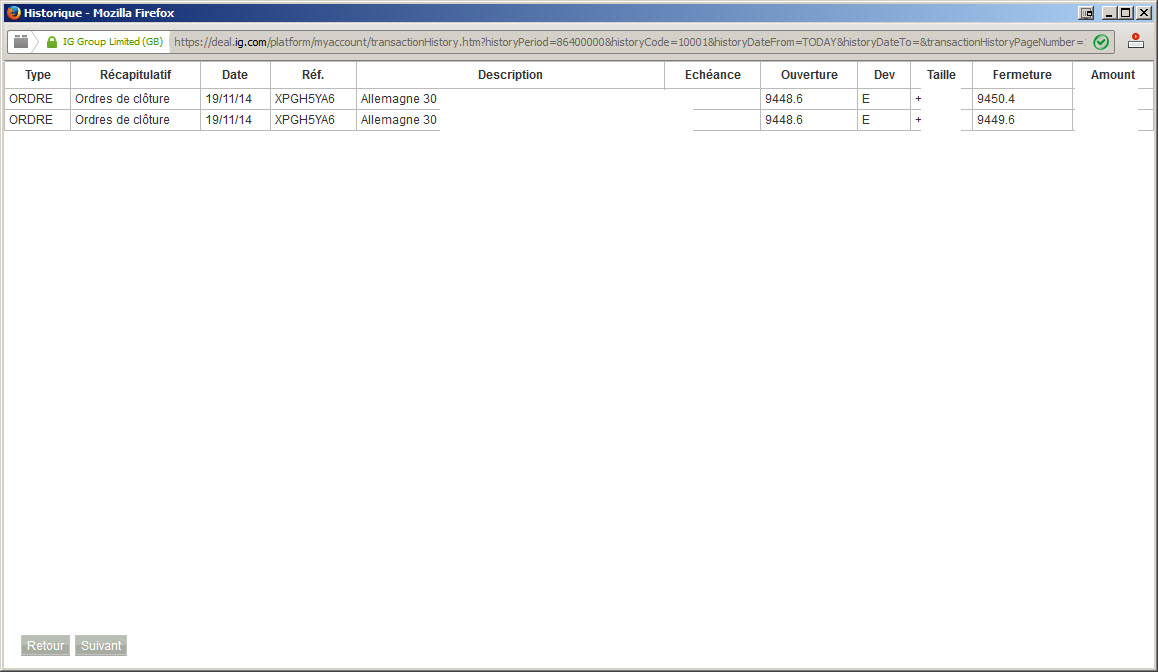The width and height of the screenshot is (1158, 672).
Task: Click the Amount column header
Action: coord(1113,75)
